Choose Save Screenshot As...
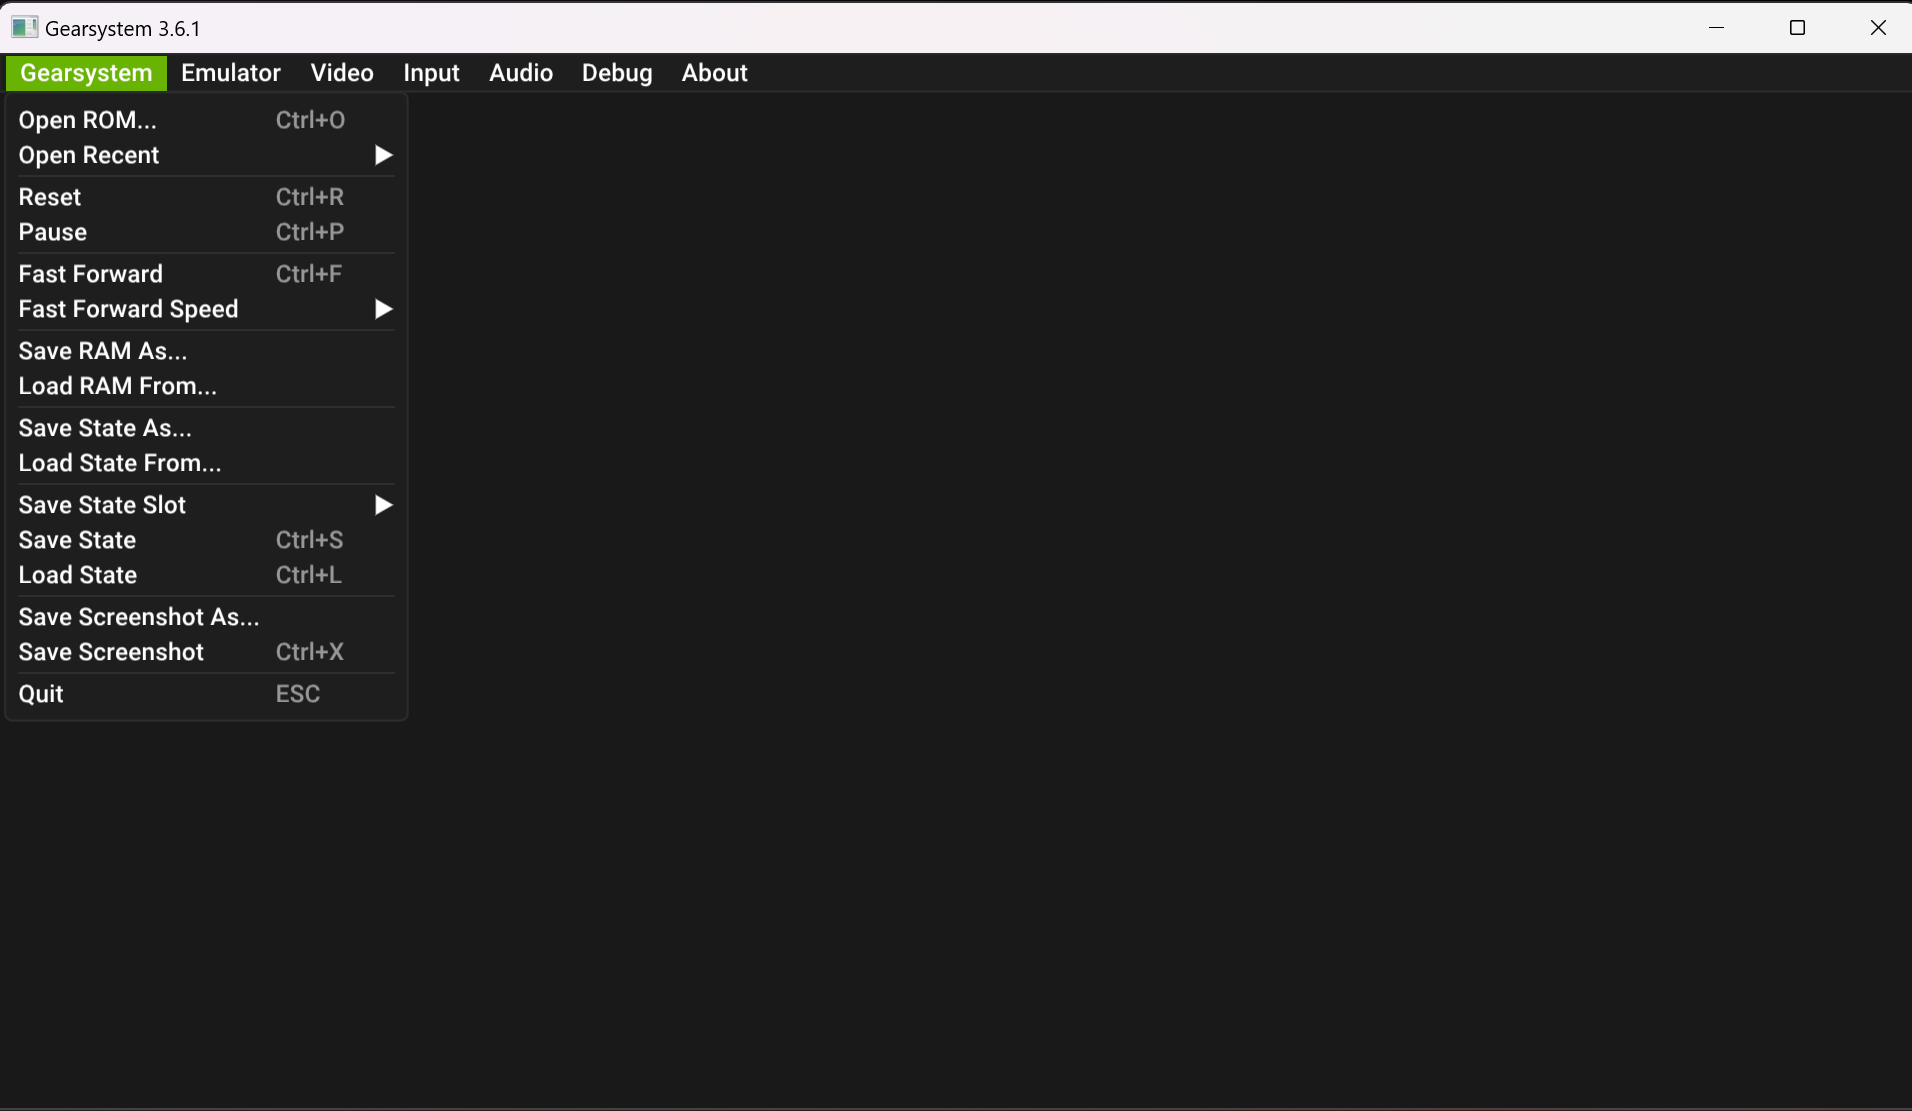 tap(206, 617)
